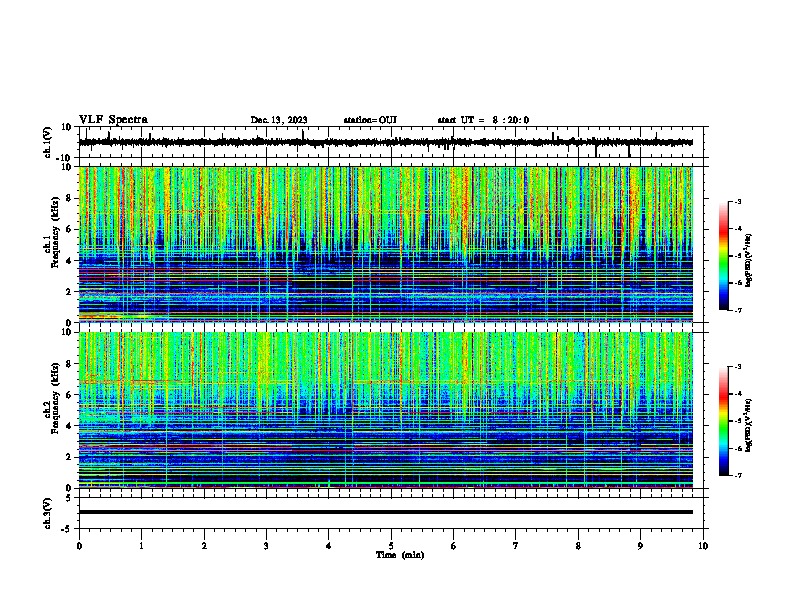Click the log(PSD) label beside the ch.2 color bar

pos(749,426)
